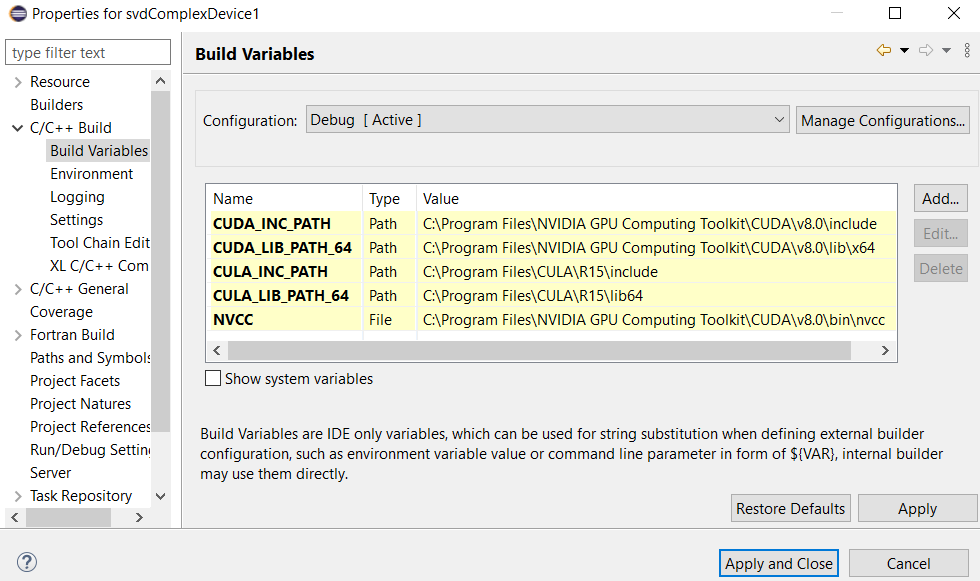The width and height of the screenshot is (980, 581).
Task: Open the back history dropdown arrow
Action: 904,51
